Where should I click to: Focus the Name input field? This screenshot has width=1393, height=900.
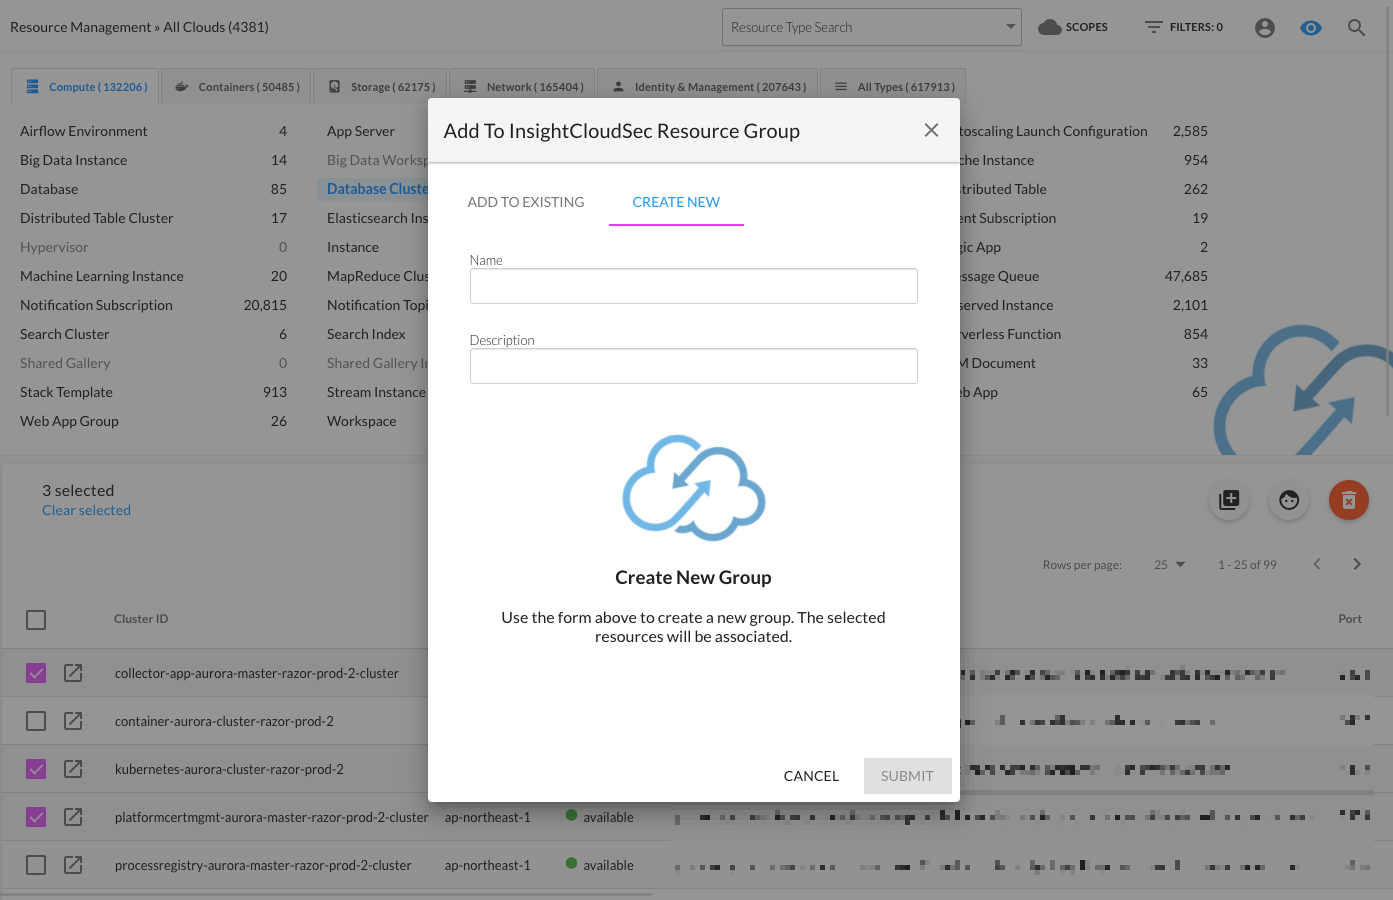[693, 286]
